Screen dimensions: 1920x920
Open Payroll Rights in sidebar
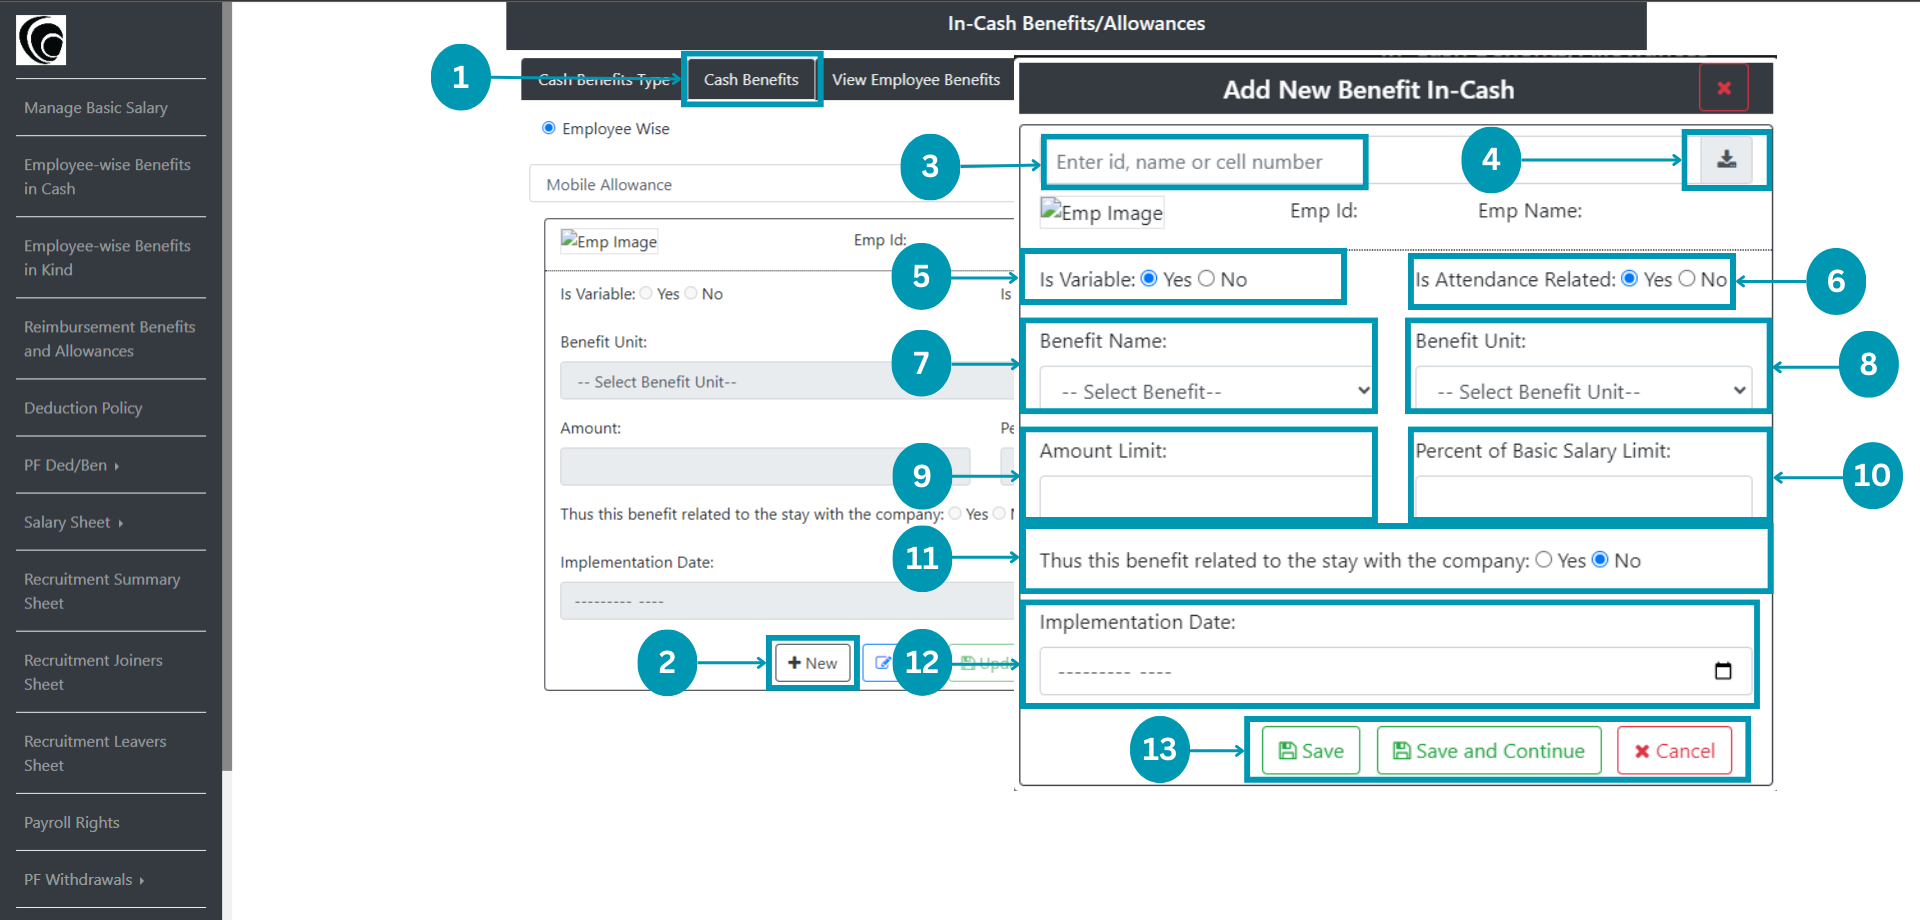click(x=72, y=822)
